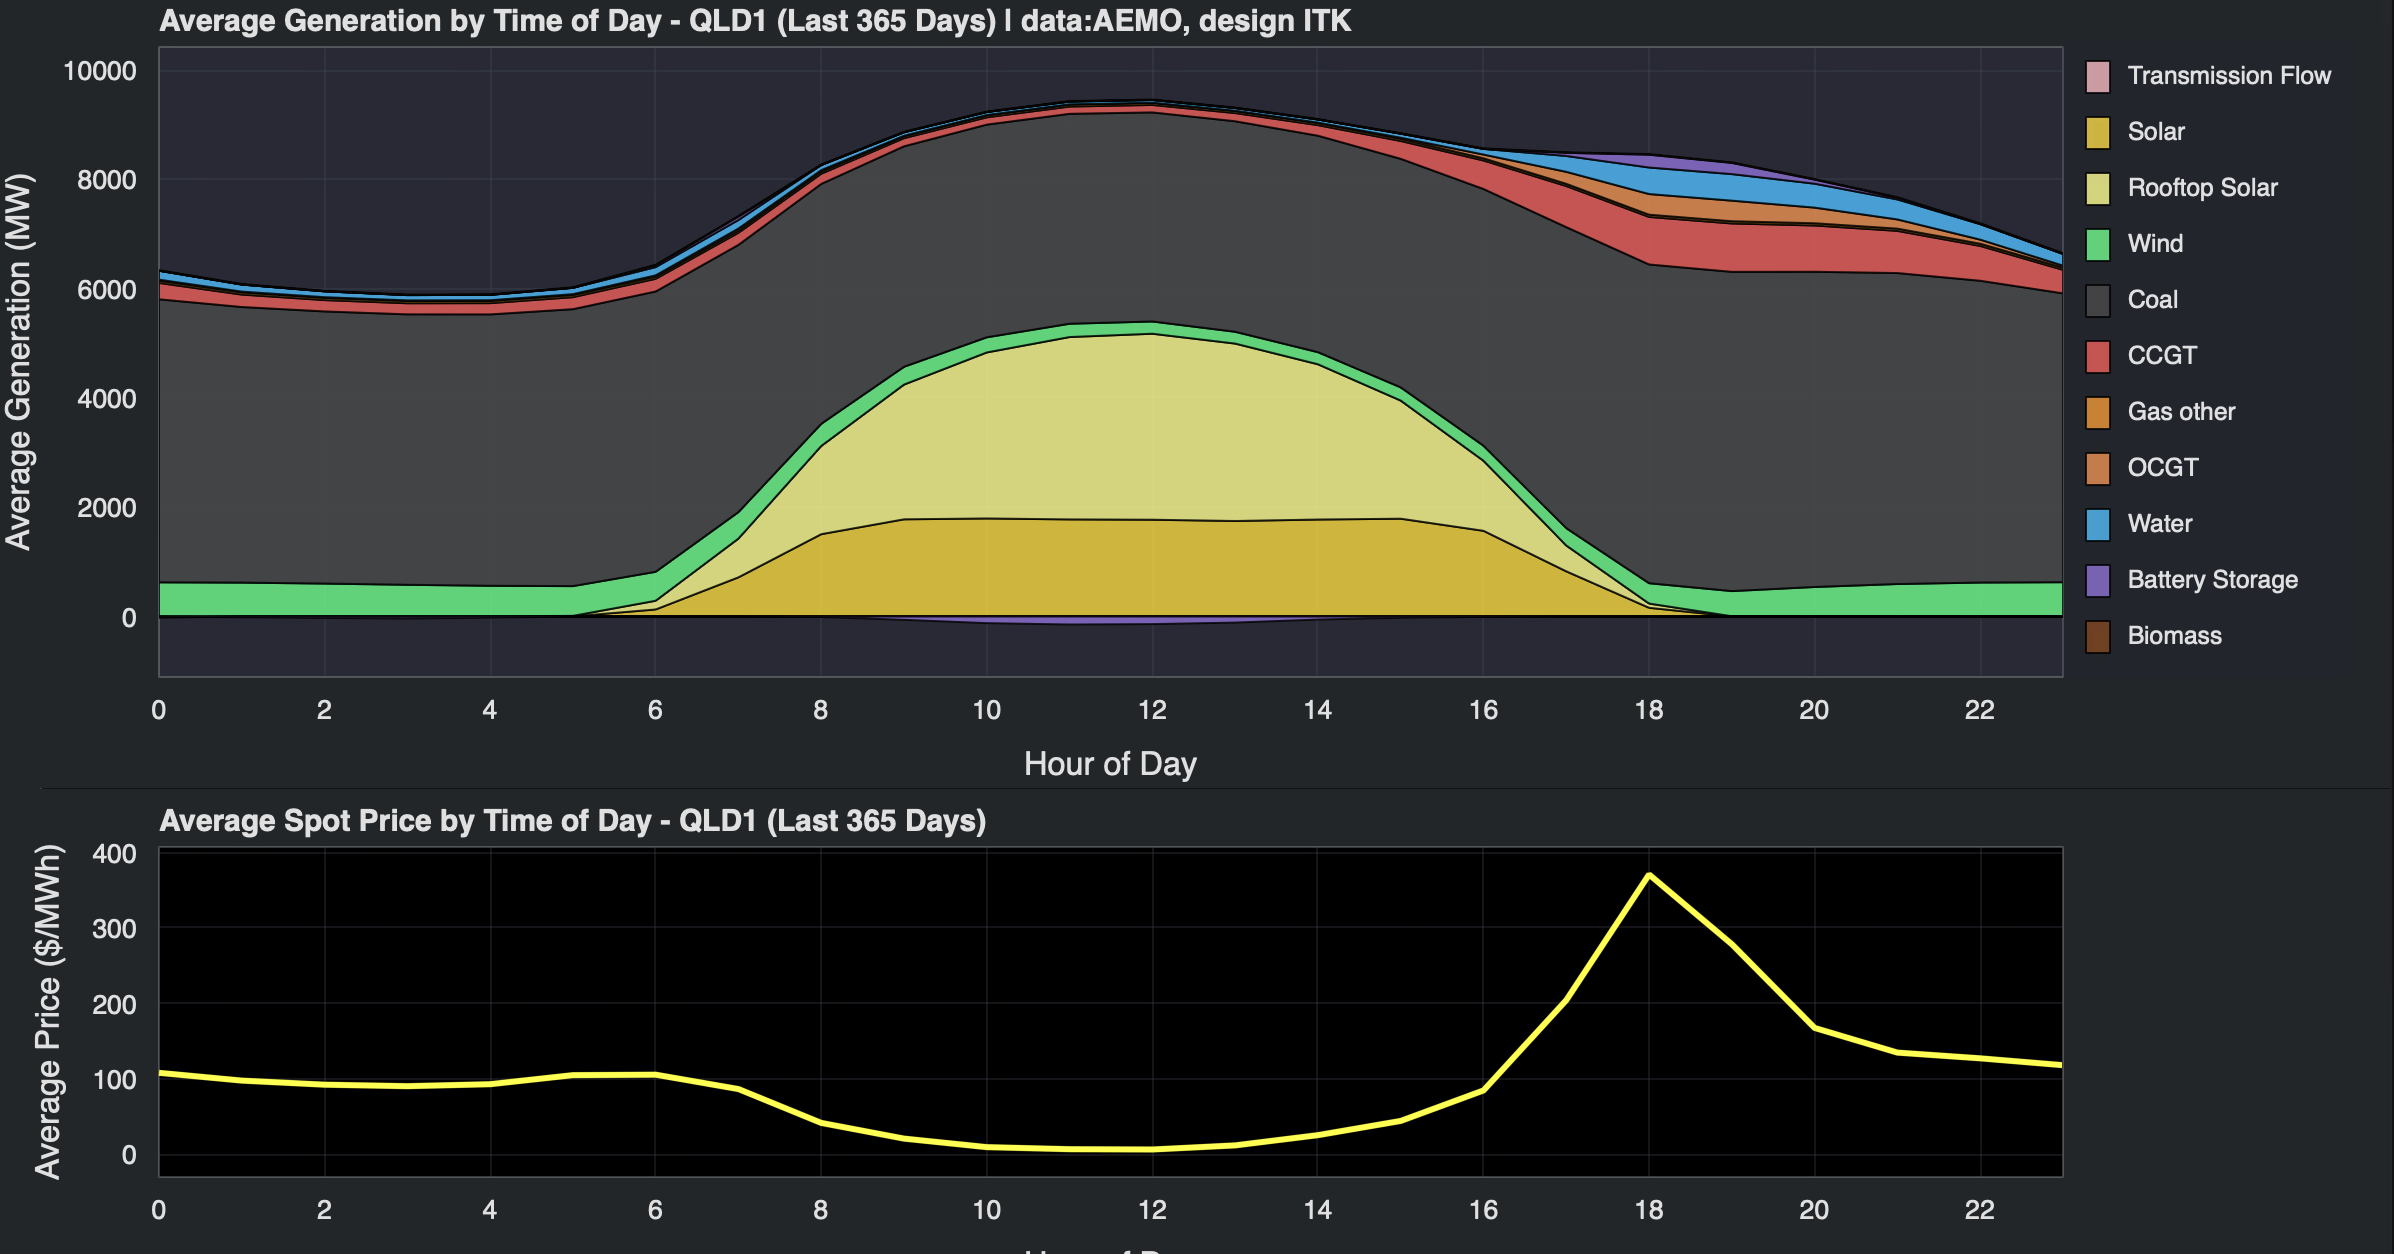Screen dimensions: 2394x1254
Task: Click the Solar legend color swatch
Action: pyautogui.click(x=2097, y=132)
